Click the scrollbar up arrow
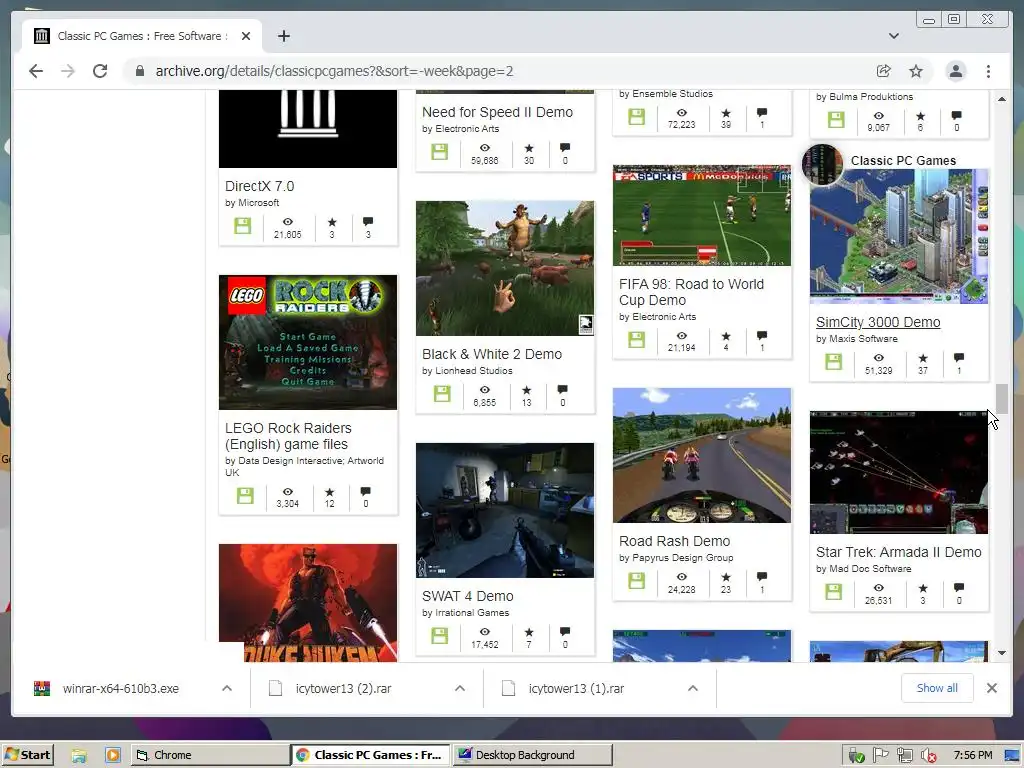This screenshot has height=768, width=1024. pos(1002,99)
